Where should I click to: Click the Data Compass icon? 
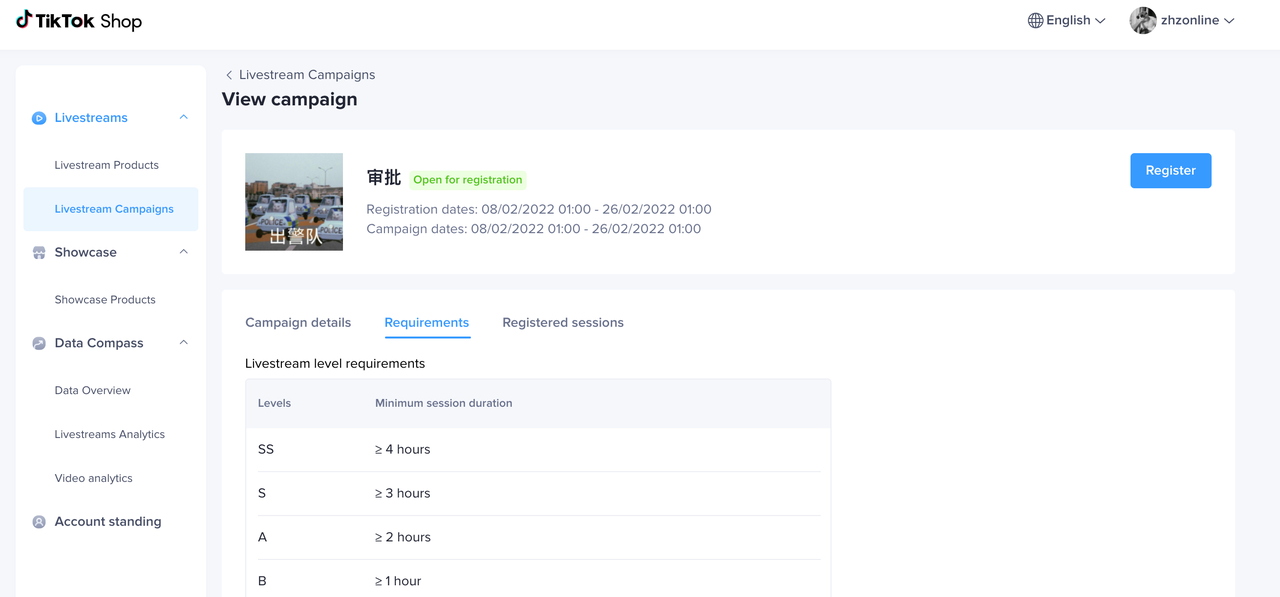click(39, 343)
